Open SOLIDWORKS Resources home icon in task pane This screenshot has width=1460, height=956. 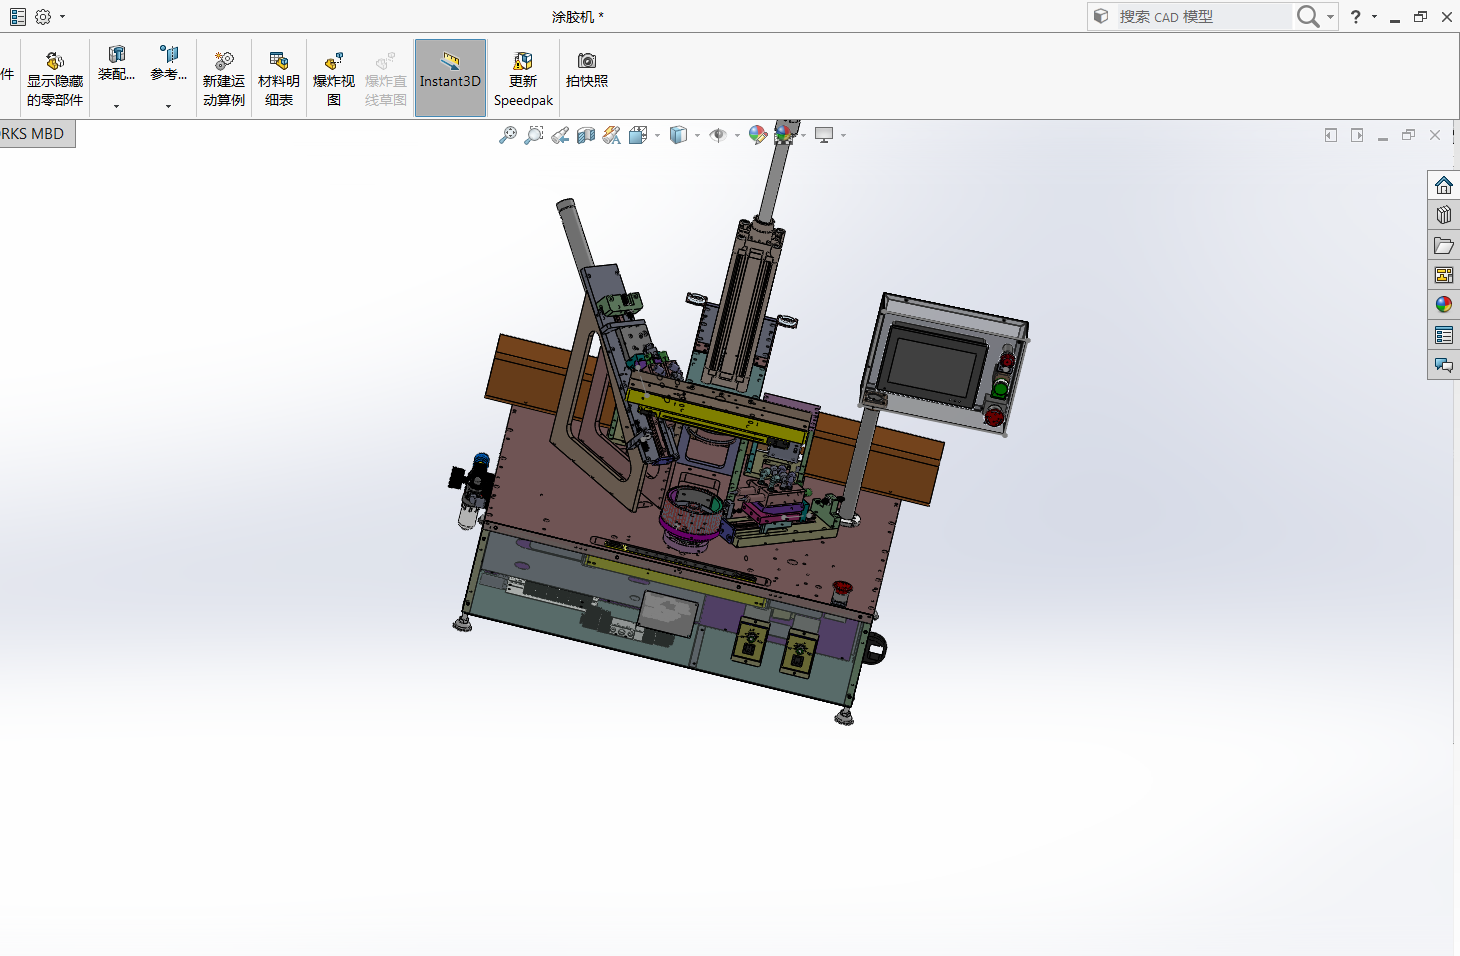1443,185
